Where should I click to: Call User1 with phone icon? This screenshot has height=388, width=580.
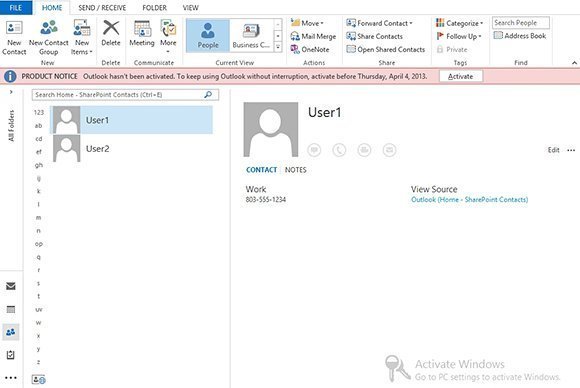[339, 150]
